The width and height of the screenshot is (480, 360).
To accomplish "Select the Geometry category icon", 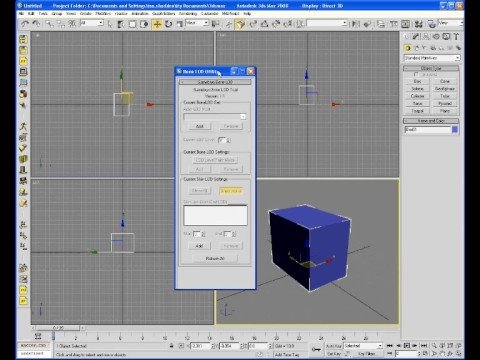I will pos(408,48).
